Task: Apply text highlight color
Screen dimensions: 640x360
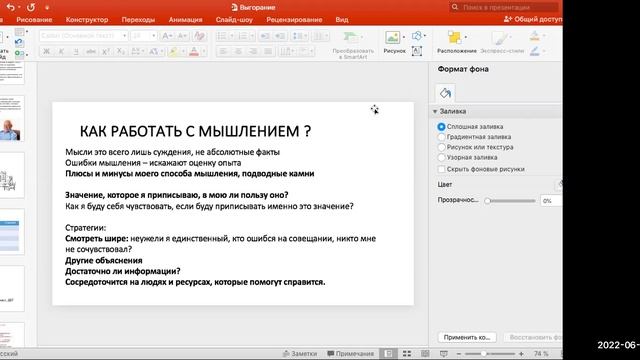Action: click(173, 51)
